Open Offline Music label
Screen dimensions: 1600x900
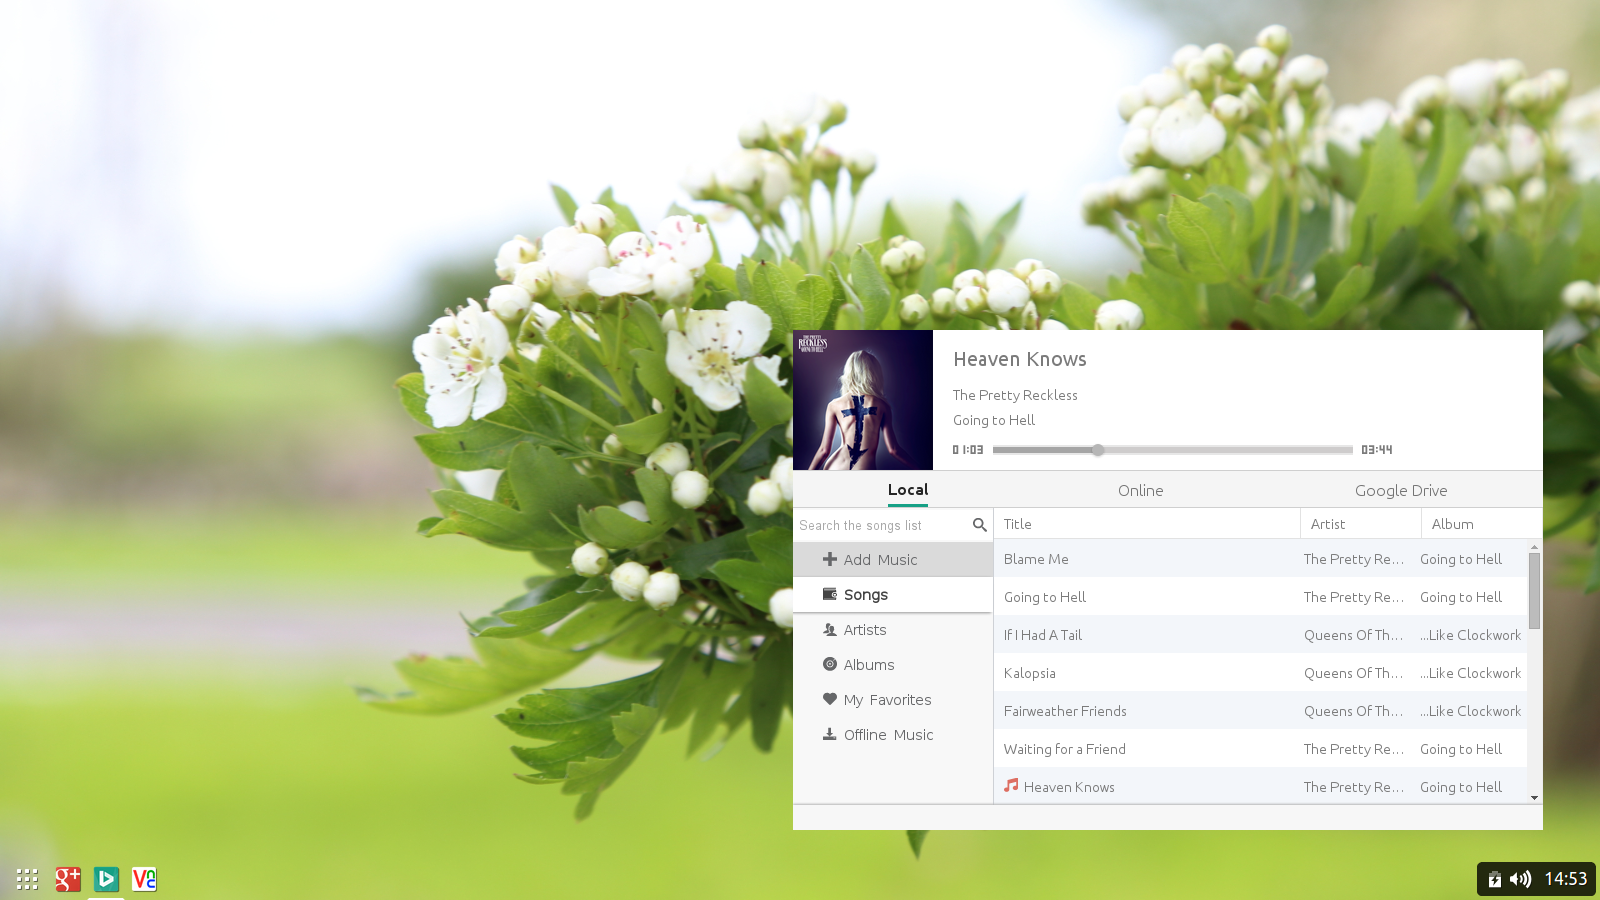tap(888, 735)
